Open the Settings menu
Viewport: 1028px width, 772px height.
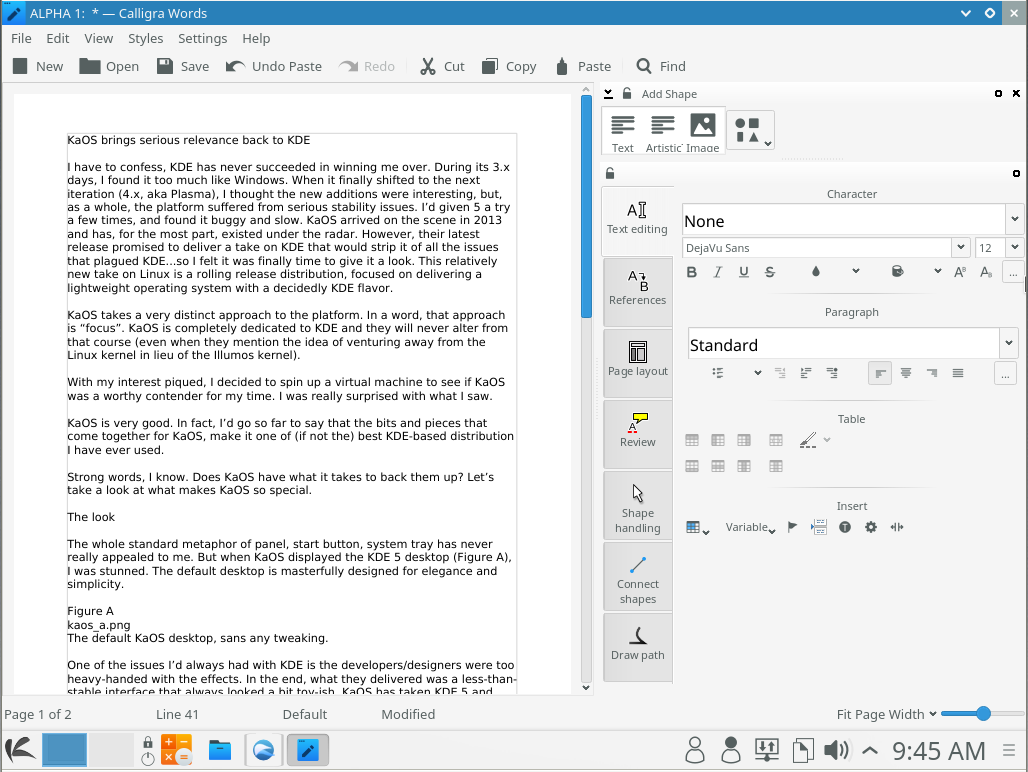pyautogui.click(x=203, y=39)
